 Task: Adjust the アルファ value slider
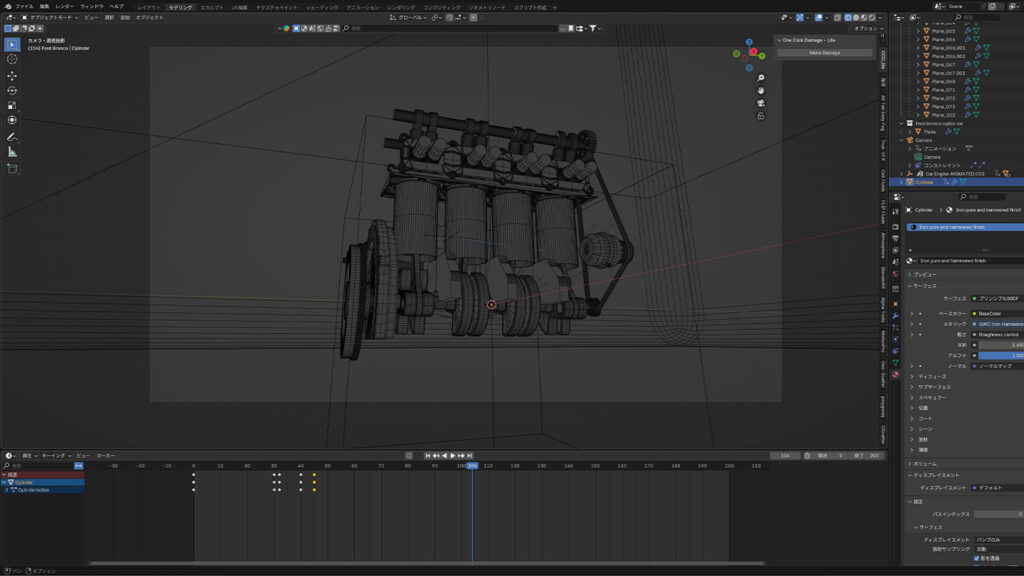coord(1000,355)
